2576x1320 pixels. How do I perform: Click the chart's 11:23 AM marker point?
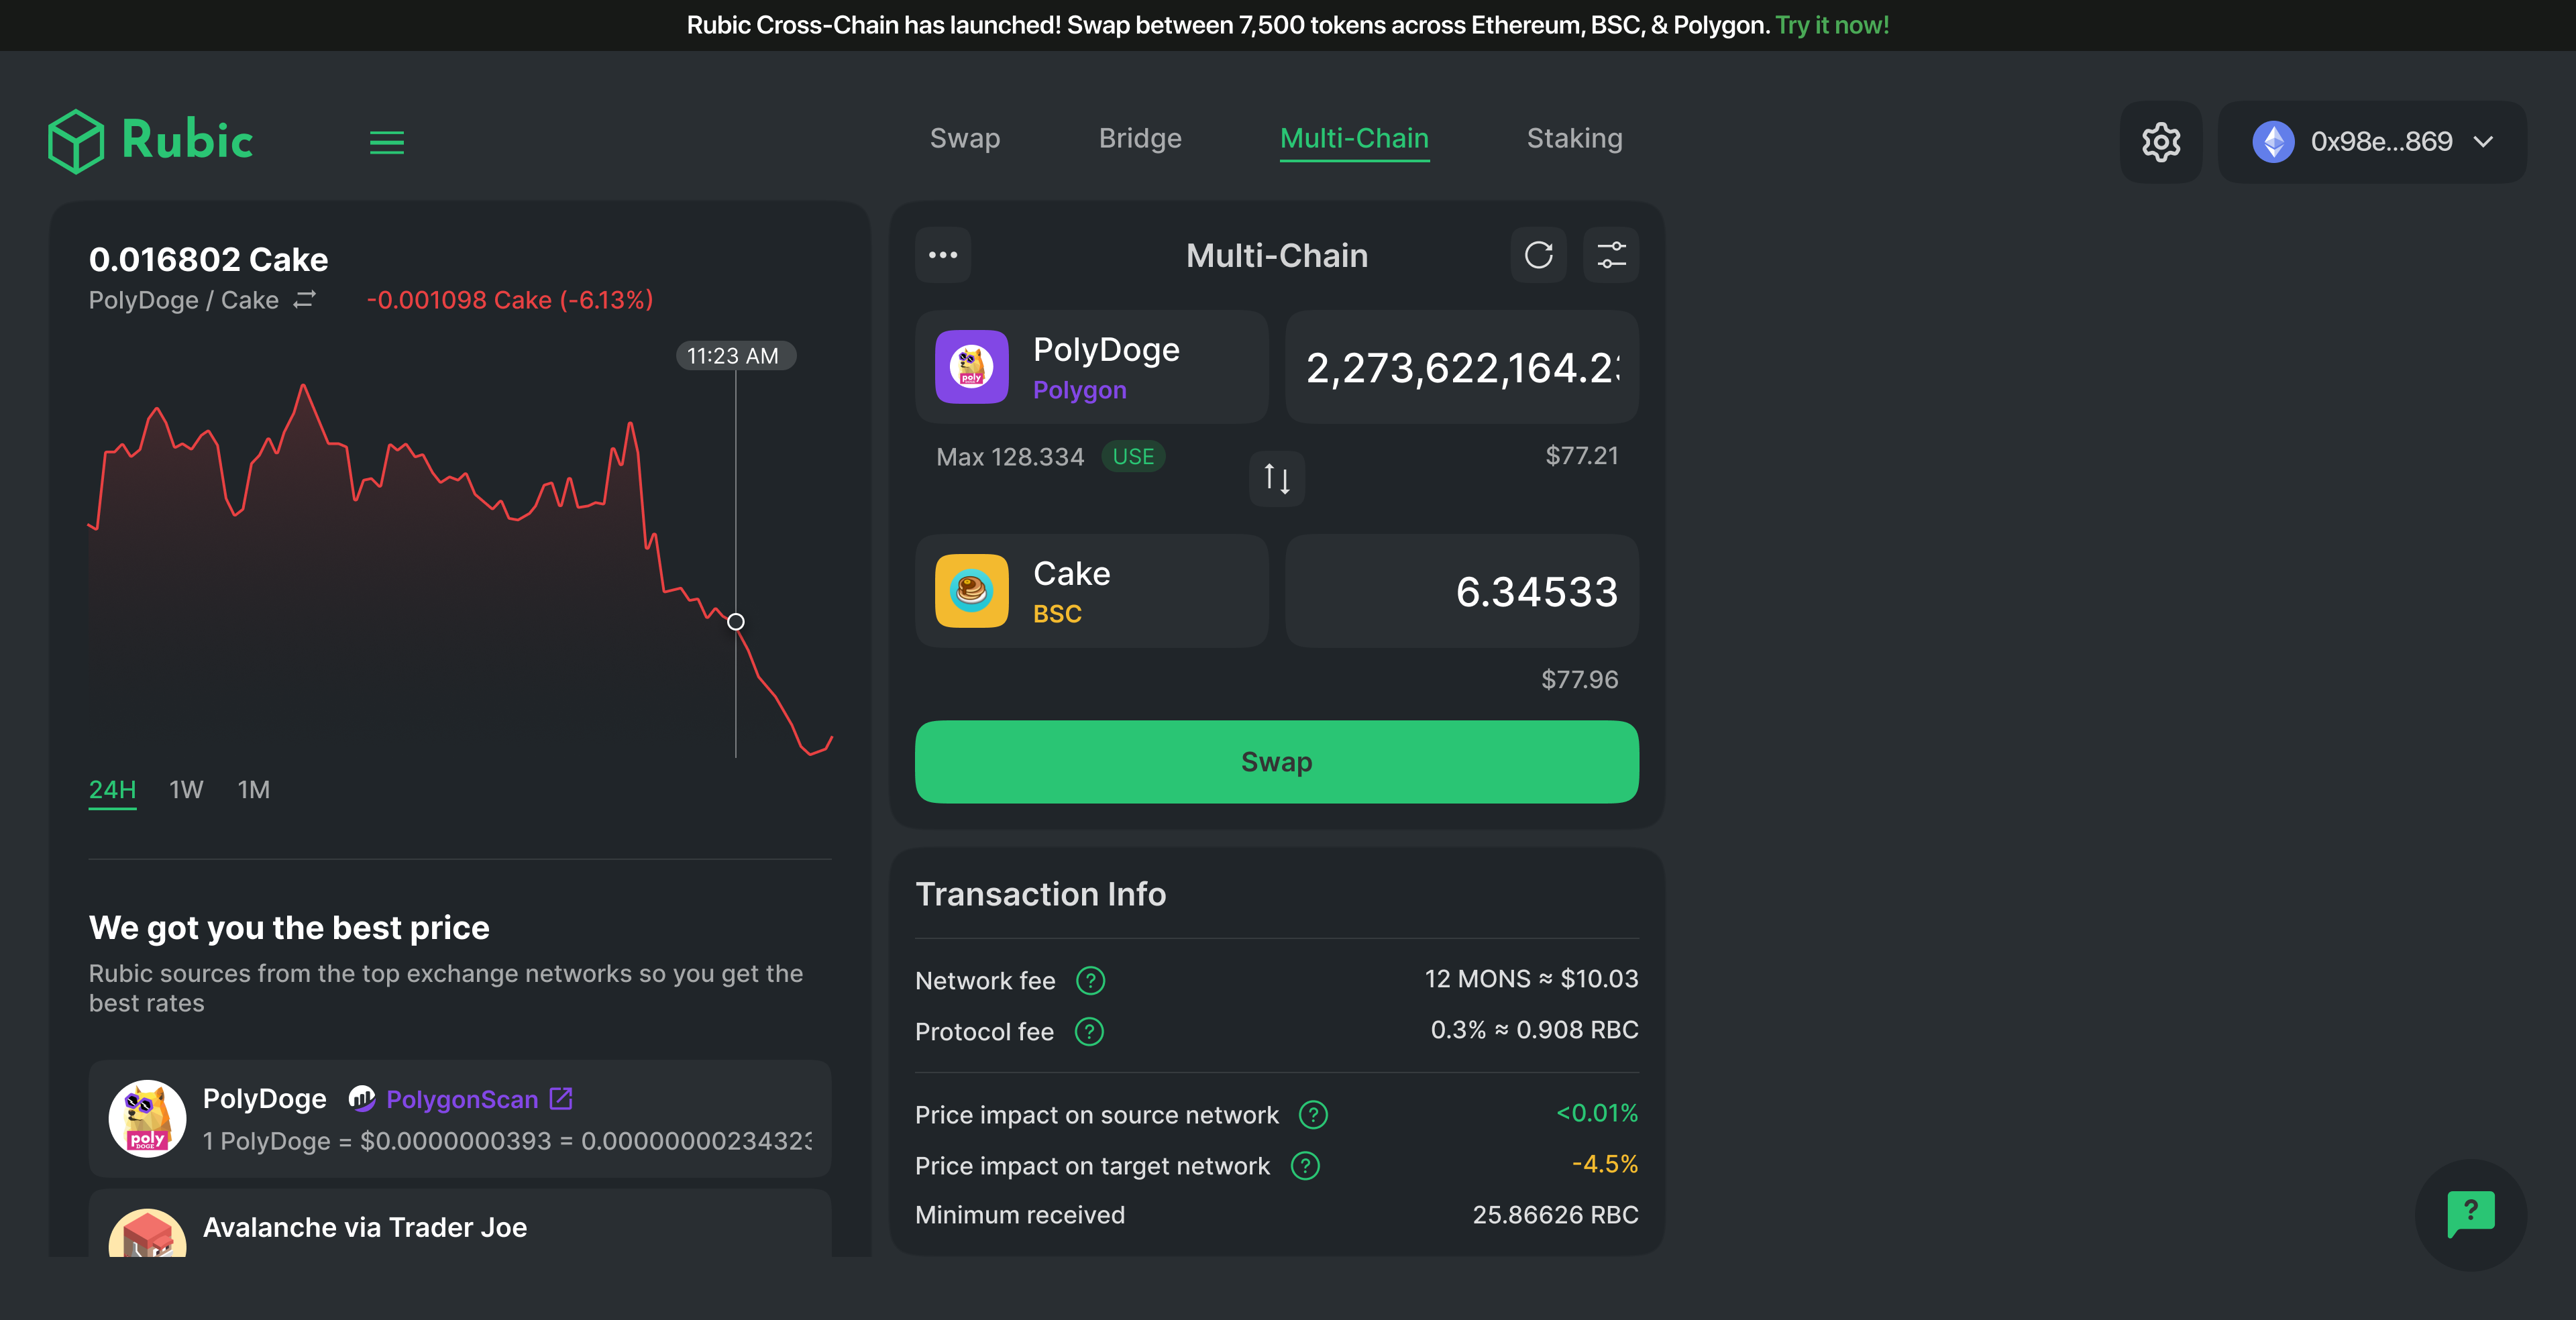(735, 622)
